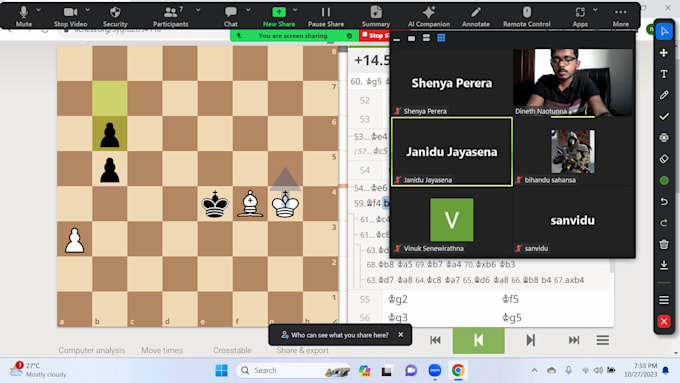Open the Security shield menu
Screen dimensions: 680x383
point(115,16)
